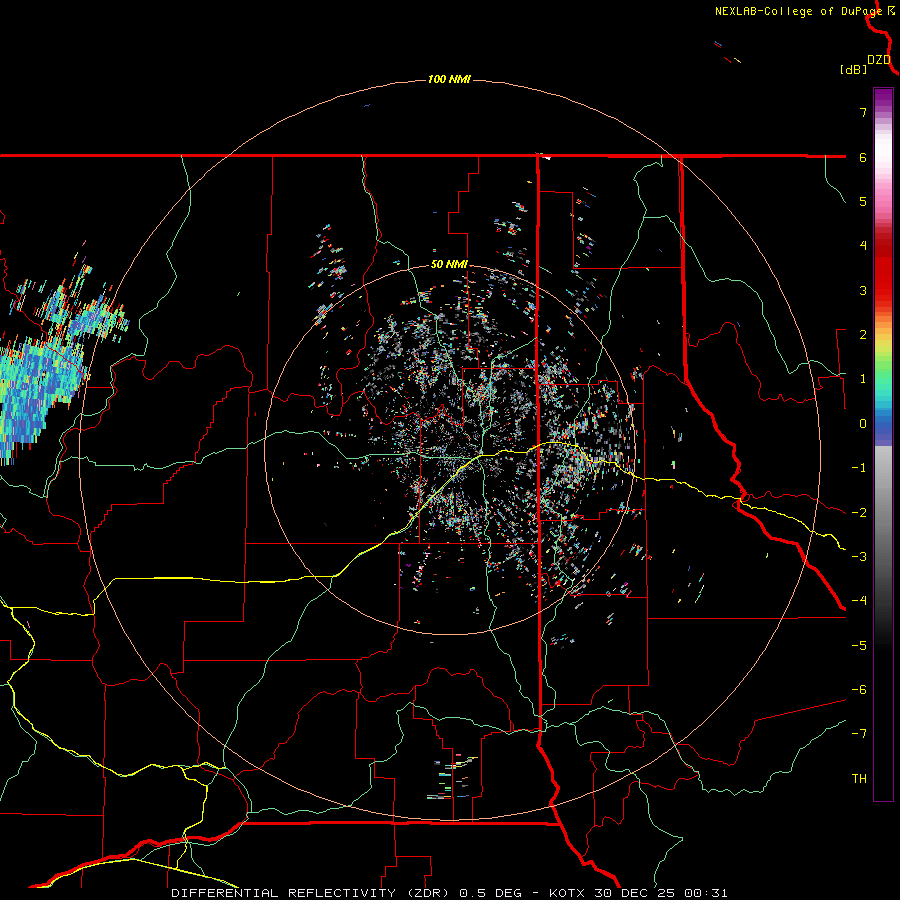Click the -2 value on color scale
The width and height of the screenshot is (900, 900).
point(859,513)
